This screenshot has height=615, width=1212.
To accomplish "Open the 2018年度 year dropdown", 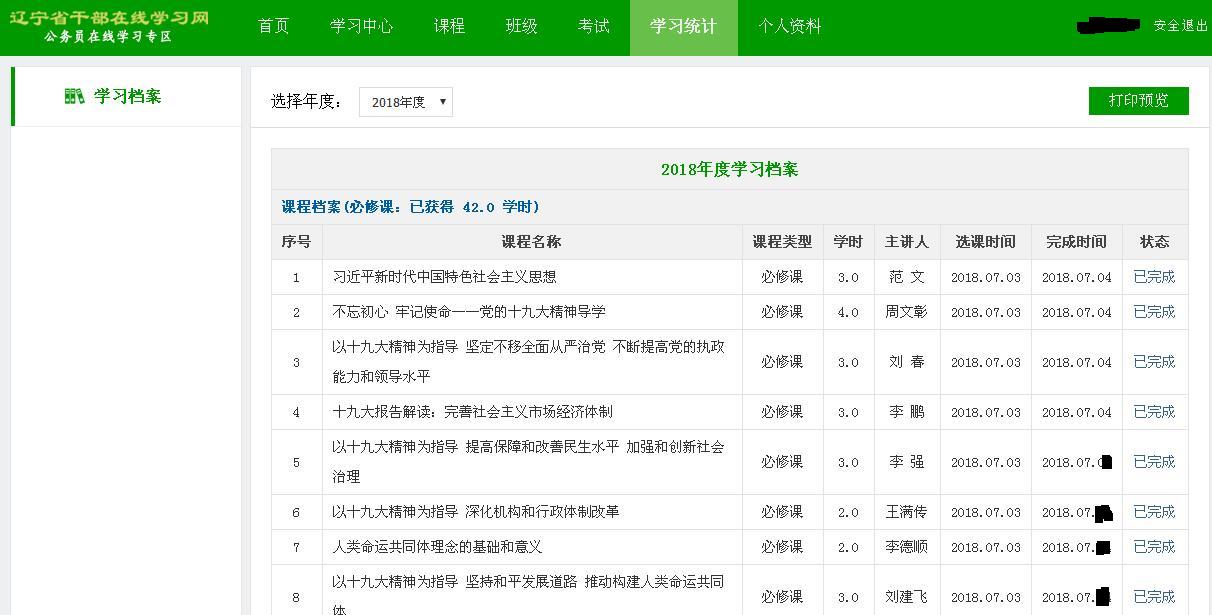I will 405,102.
